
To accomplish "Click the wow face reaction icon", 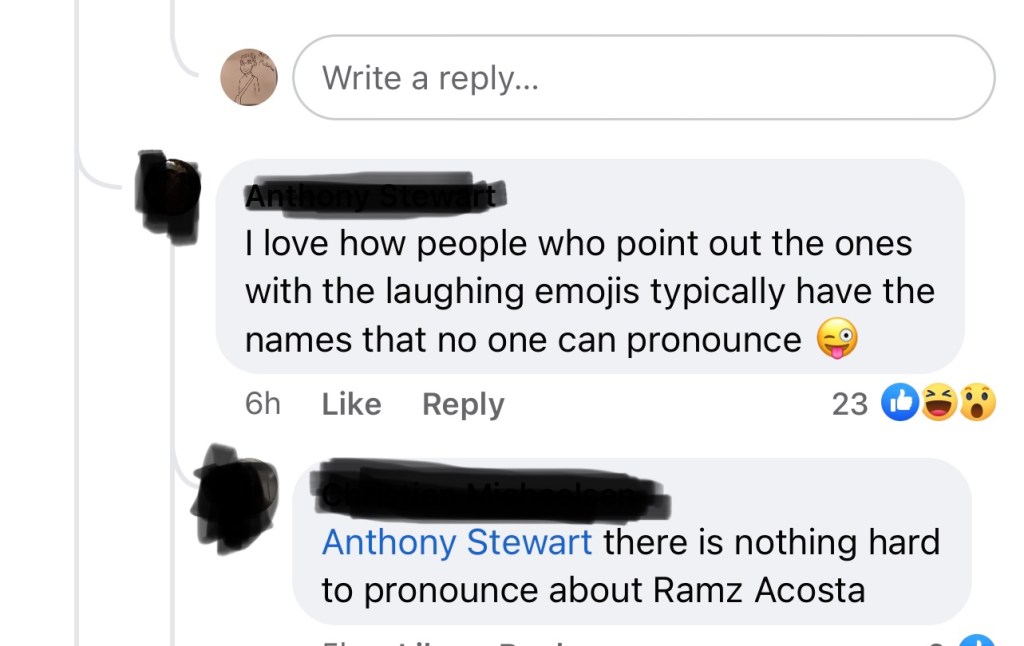I will click(x=976, y=403).
